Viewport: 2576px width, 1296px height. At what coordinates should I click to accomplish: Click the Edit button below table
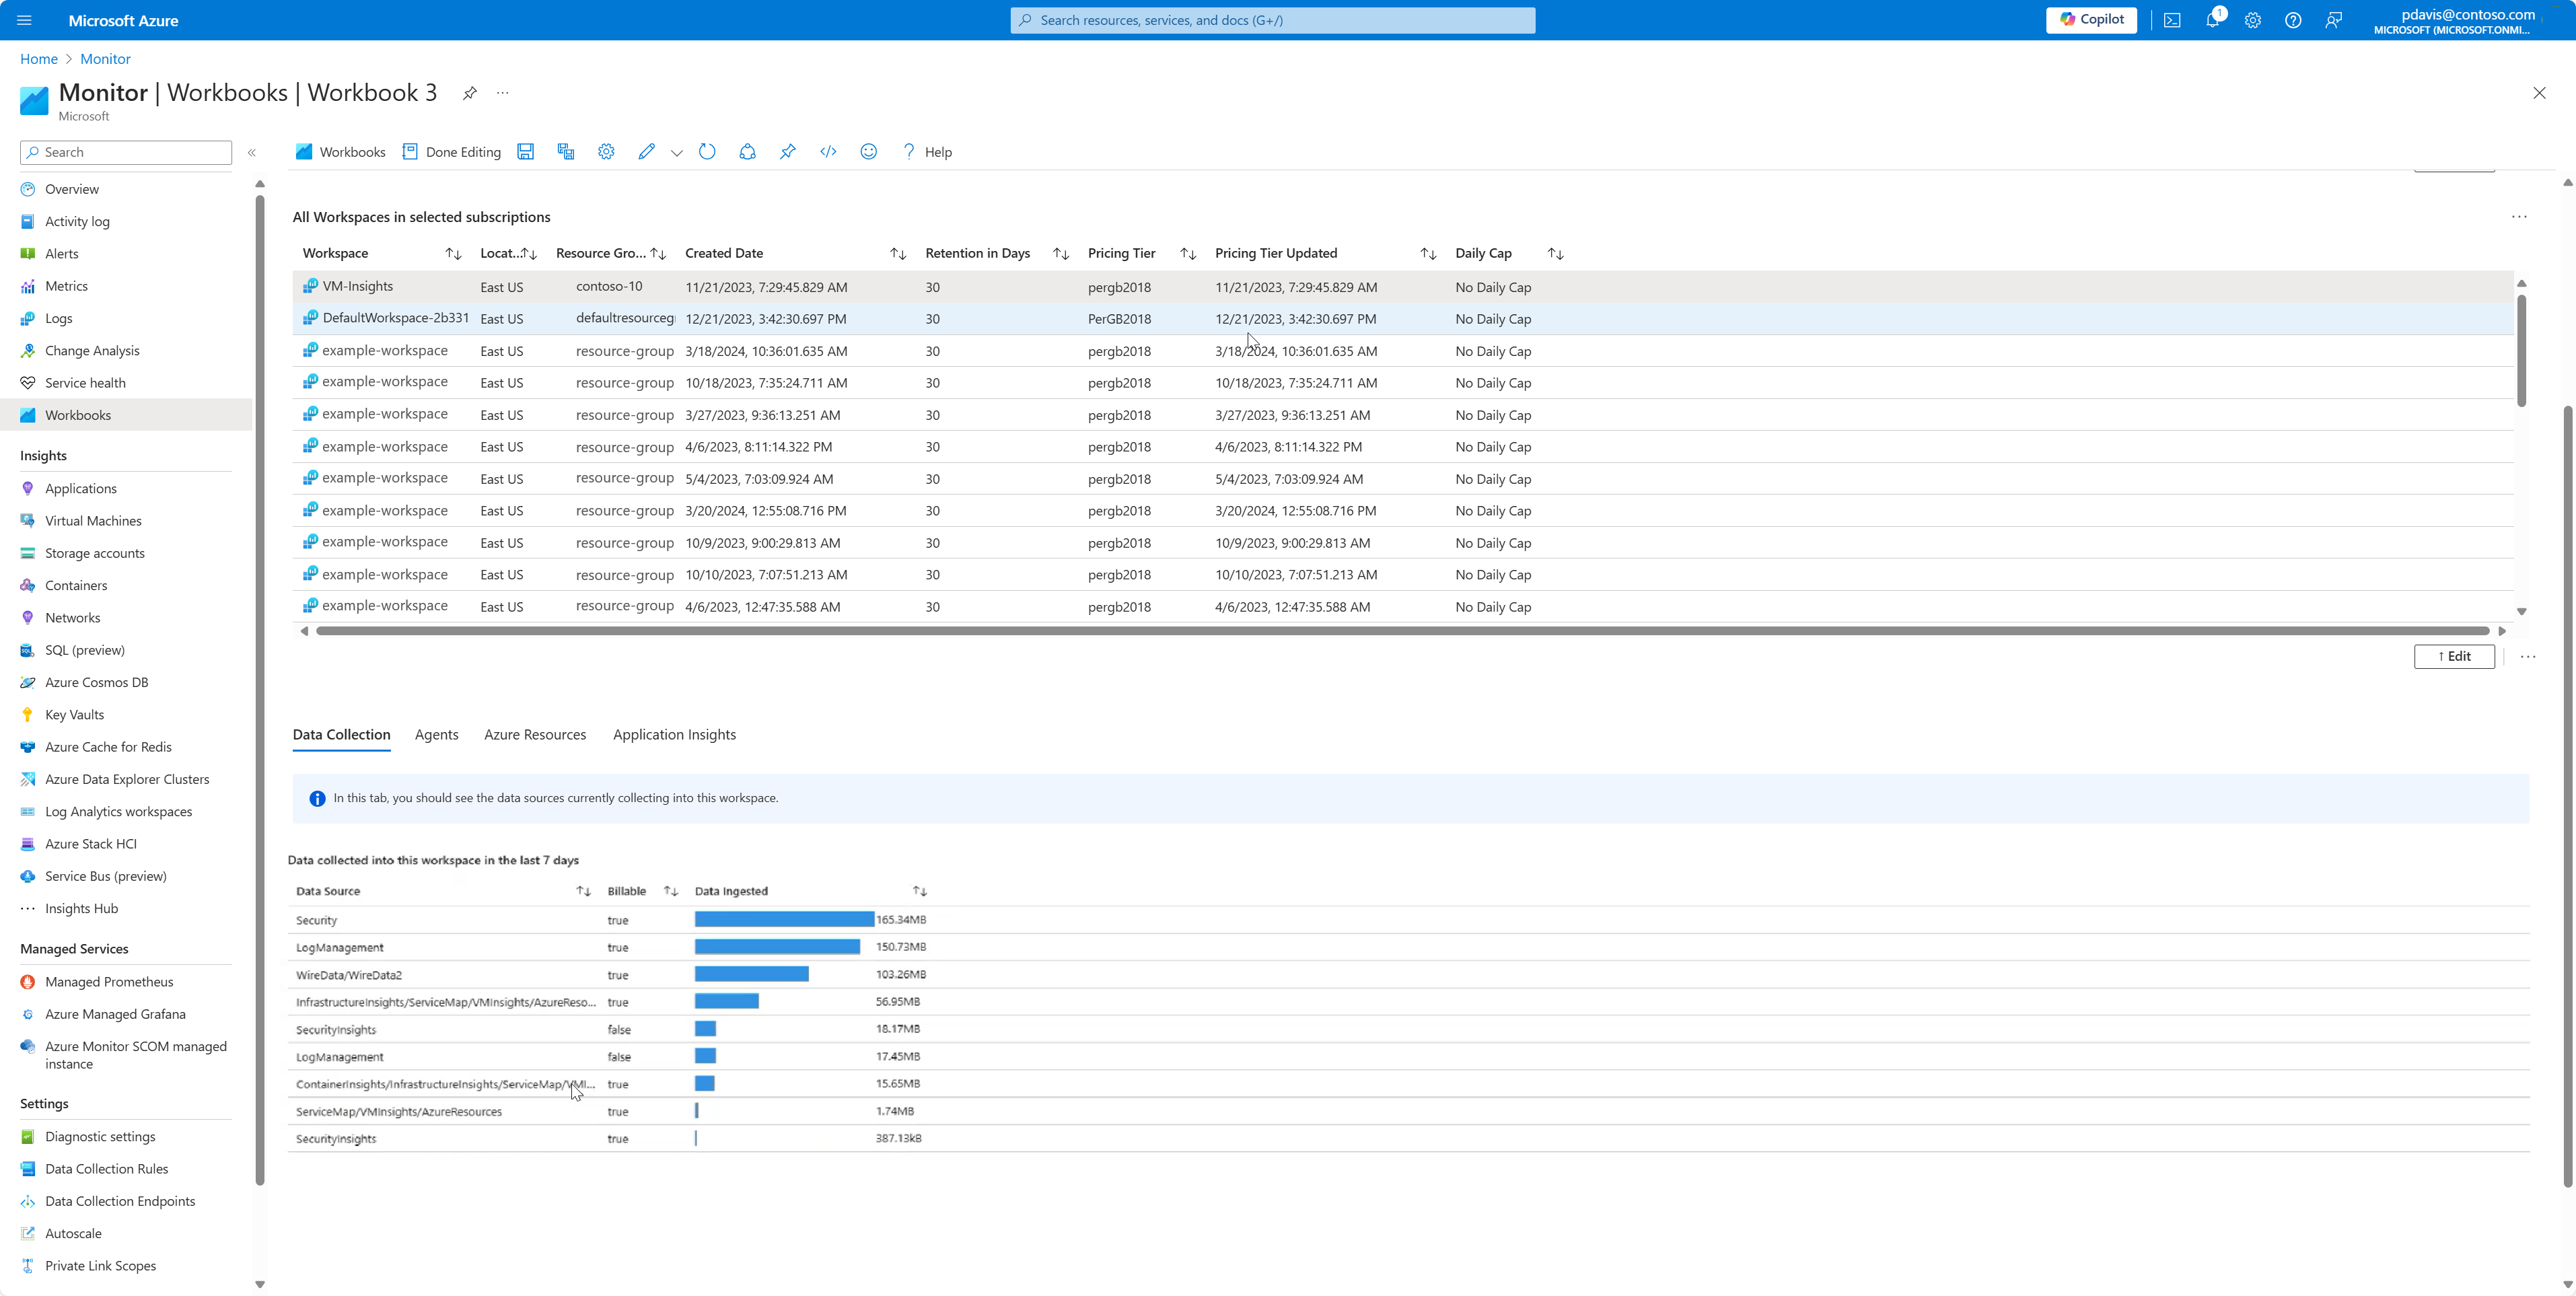pyautogui.click(x=2454, y=657)
